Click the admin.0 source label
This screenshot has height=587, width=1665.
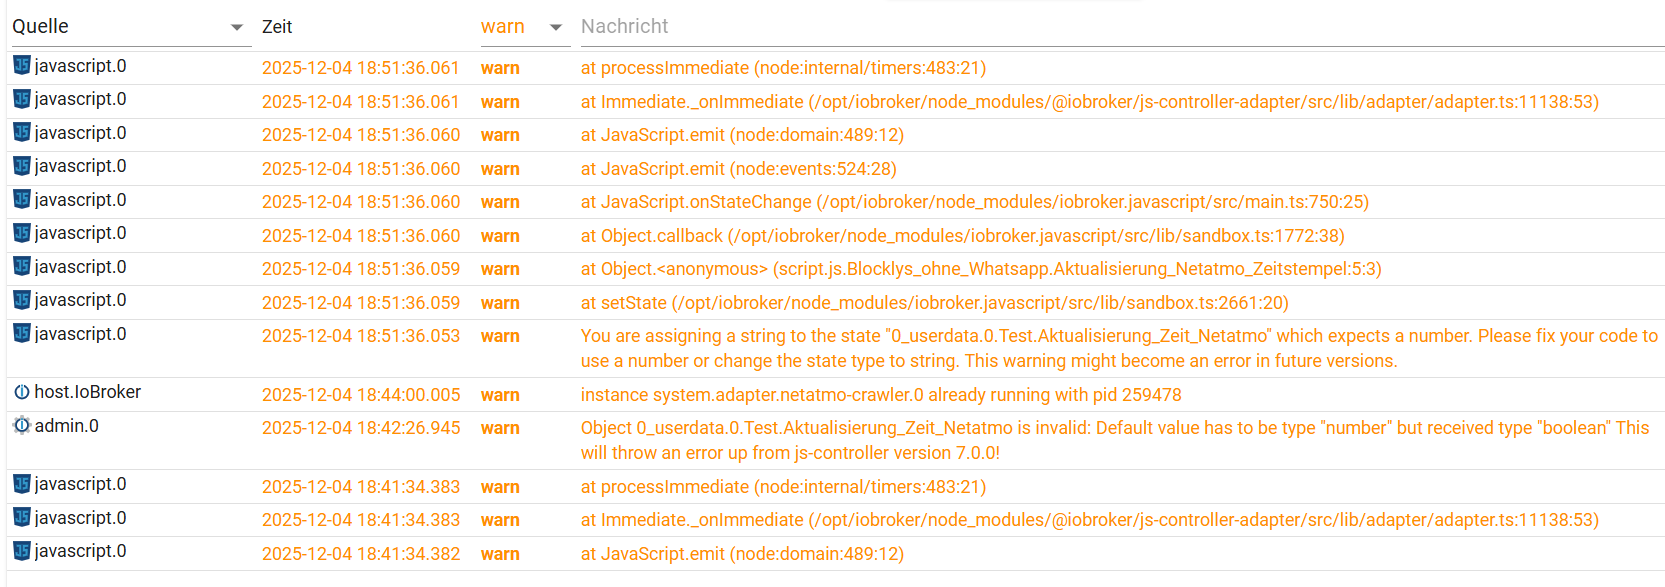click(x=67, y=426)
